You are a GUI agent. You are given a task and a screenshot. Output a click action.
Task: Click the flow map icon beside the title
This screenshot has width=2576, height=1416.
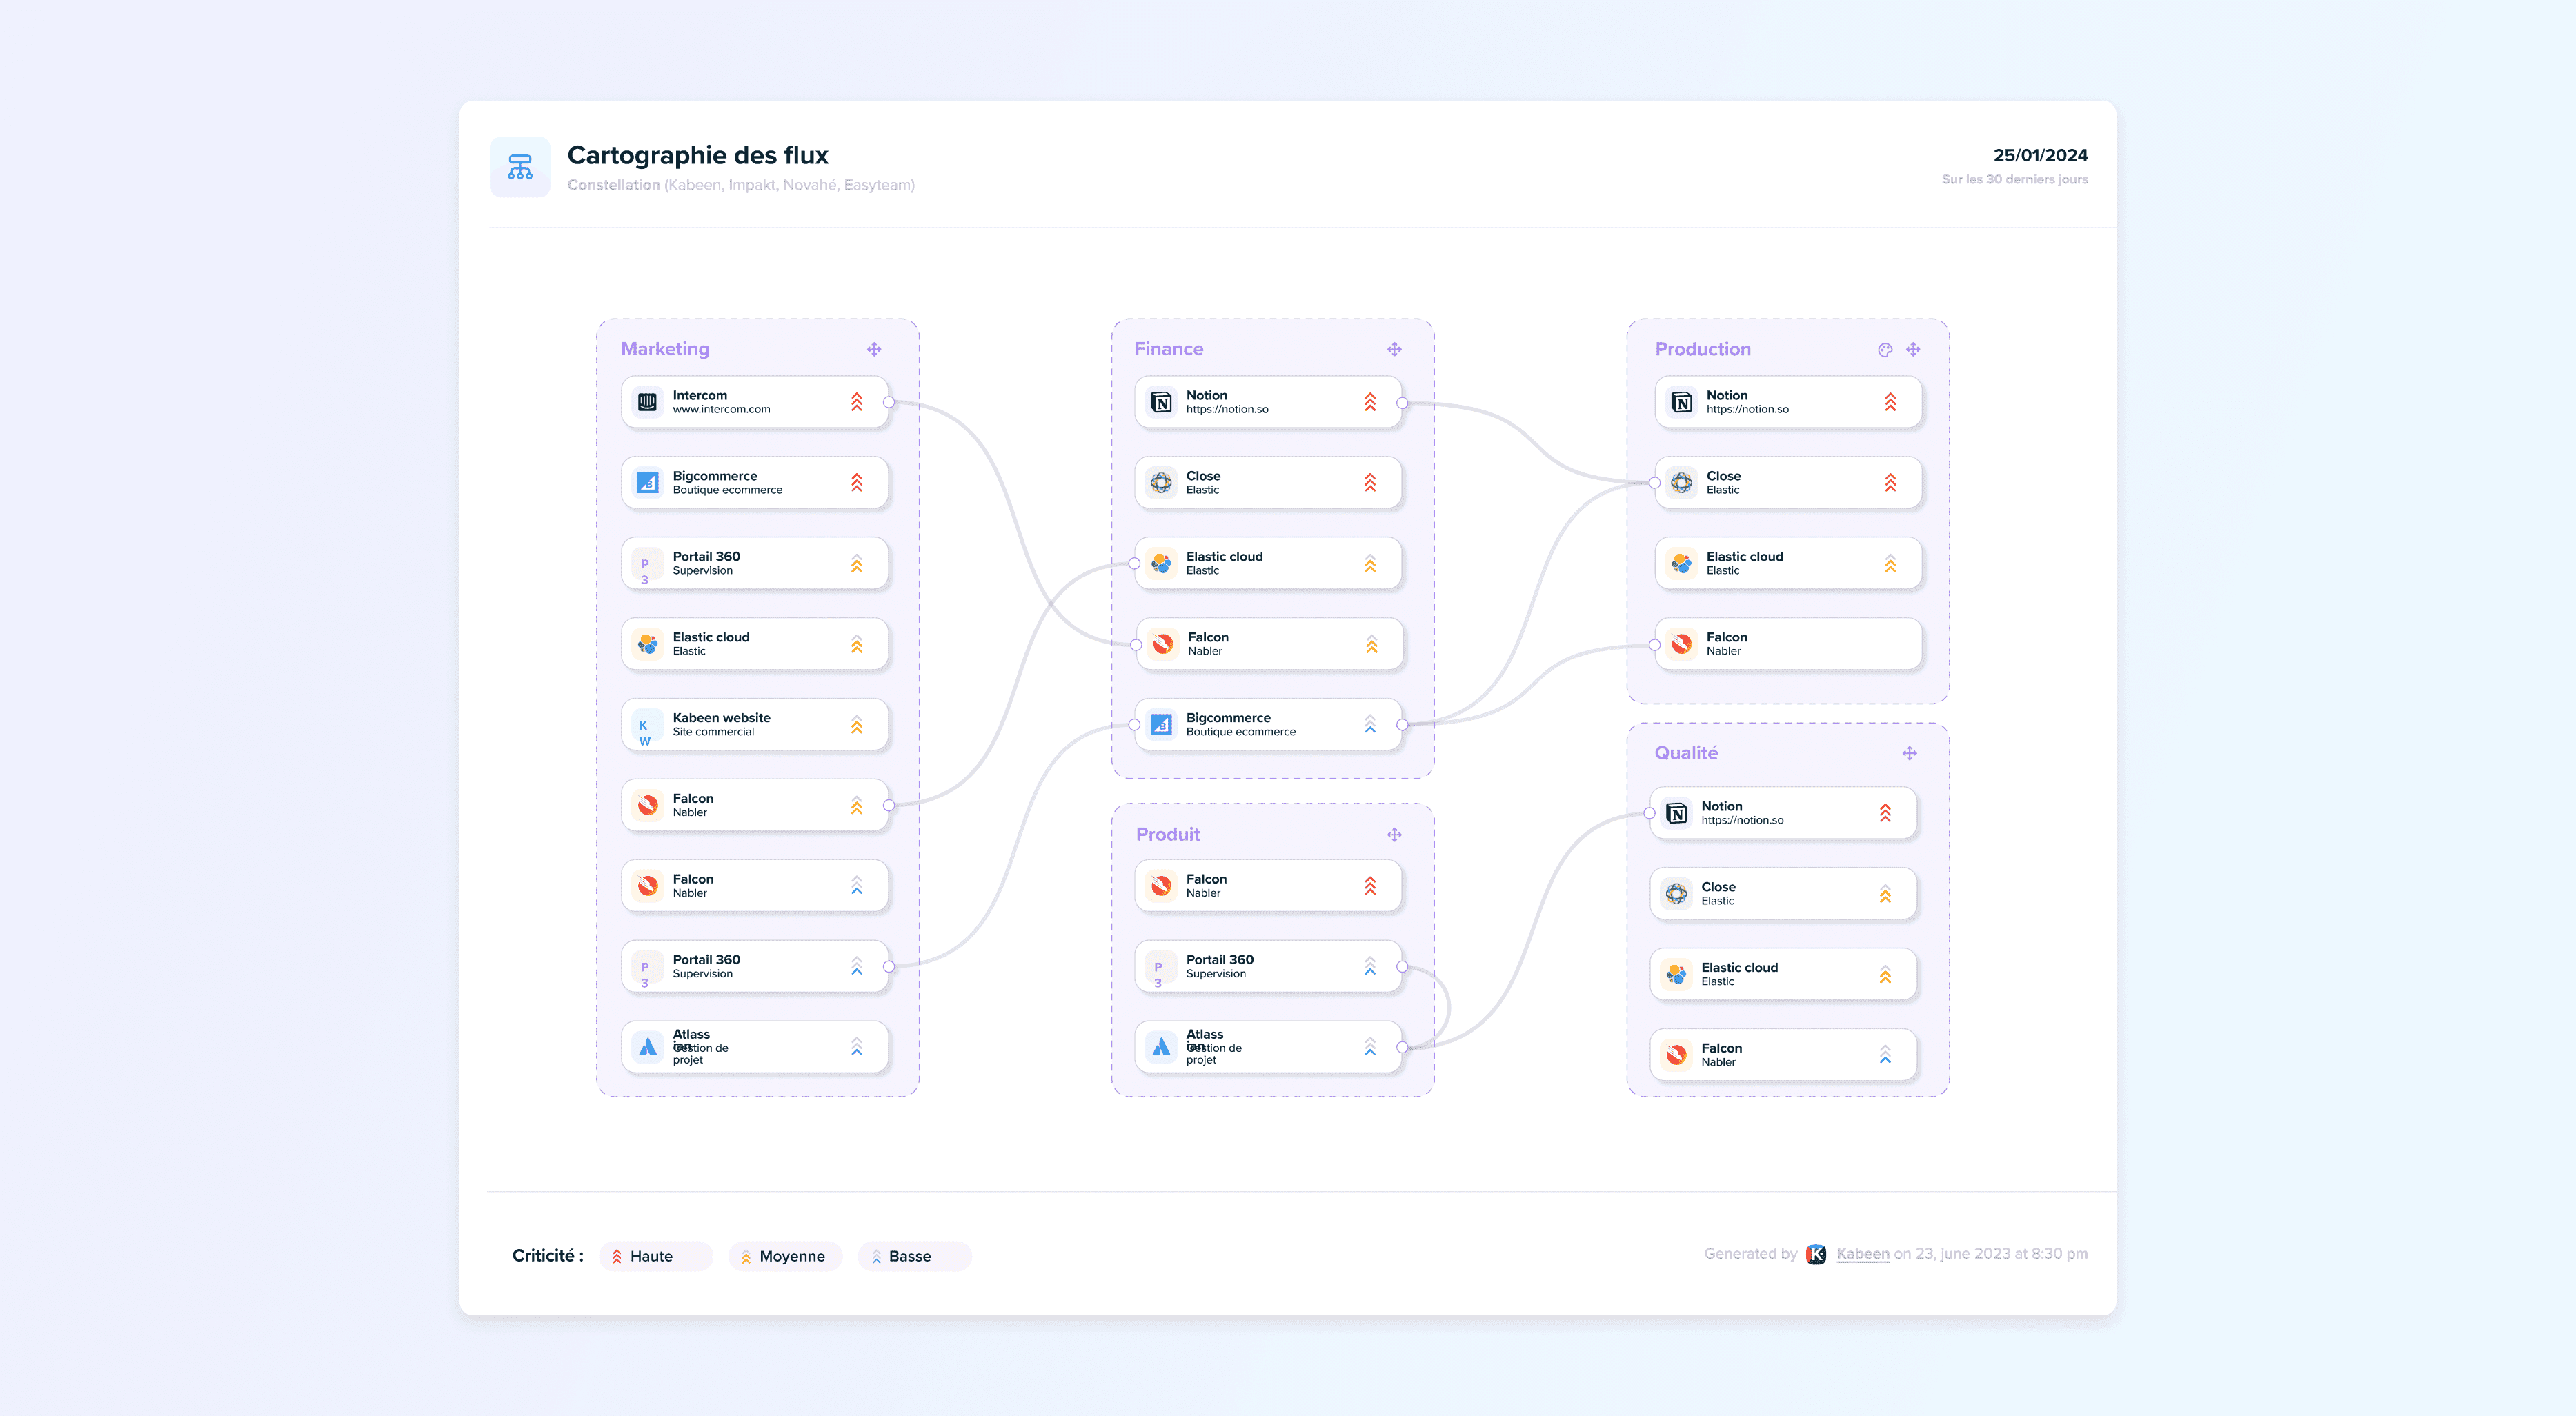pos(519,167)
